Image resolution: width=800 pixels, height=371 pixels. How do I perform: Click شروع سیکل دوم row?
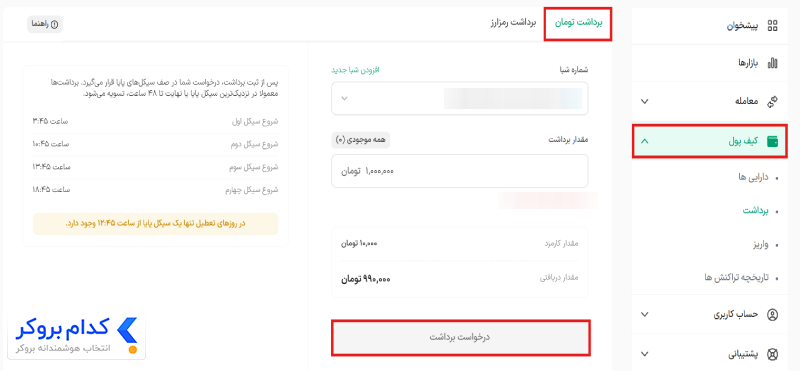pyautogui.click(x=155, y=144)
